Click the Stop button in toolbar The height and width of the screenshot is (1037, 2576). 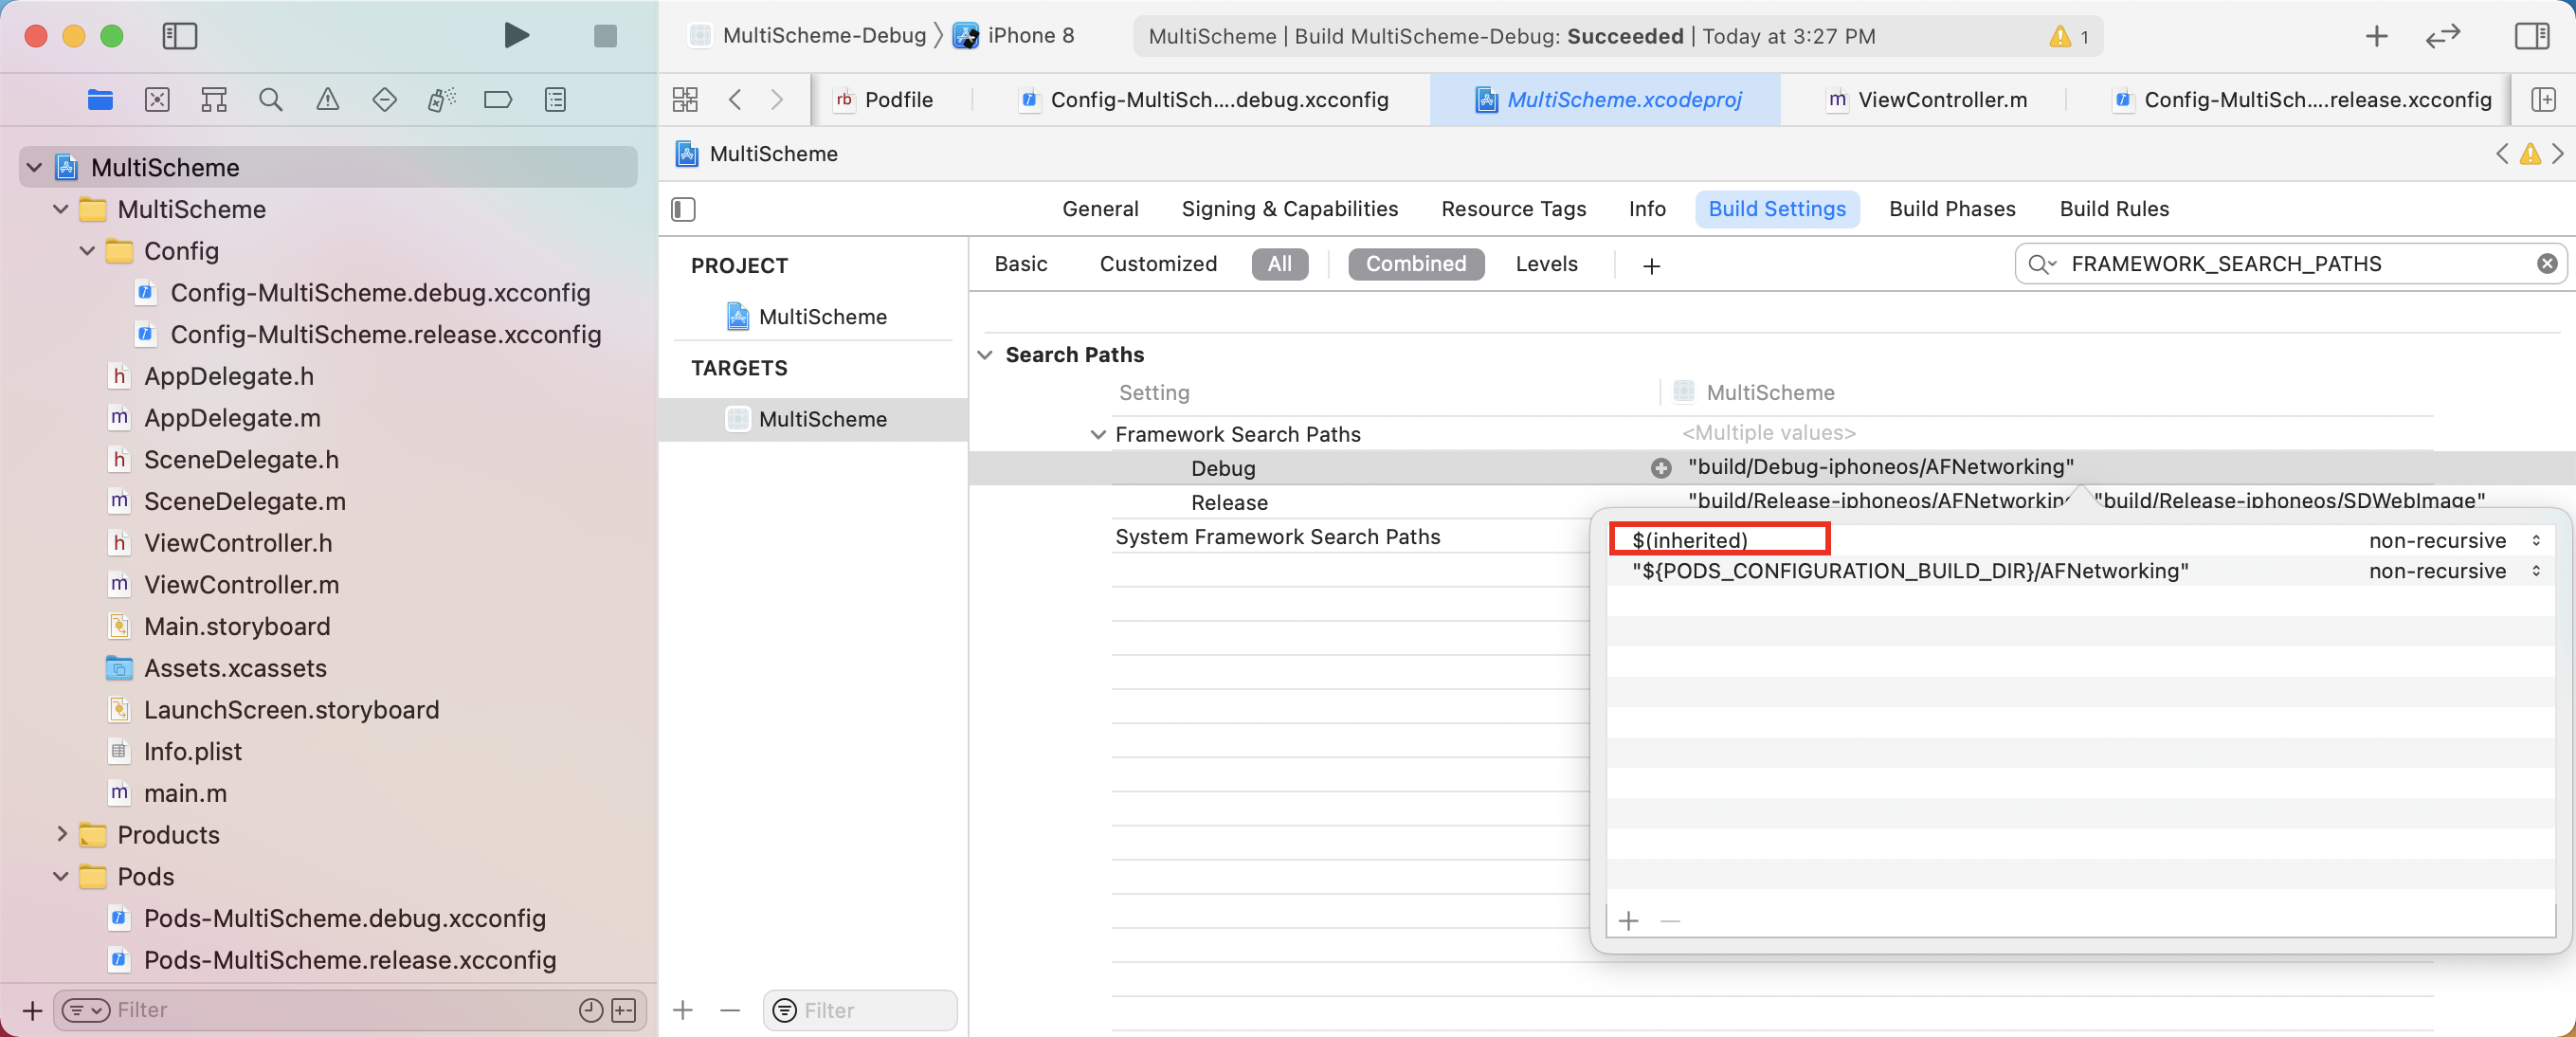[605, 36]
